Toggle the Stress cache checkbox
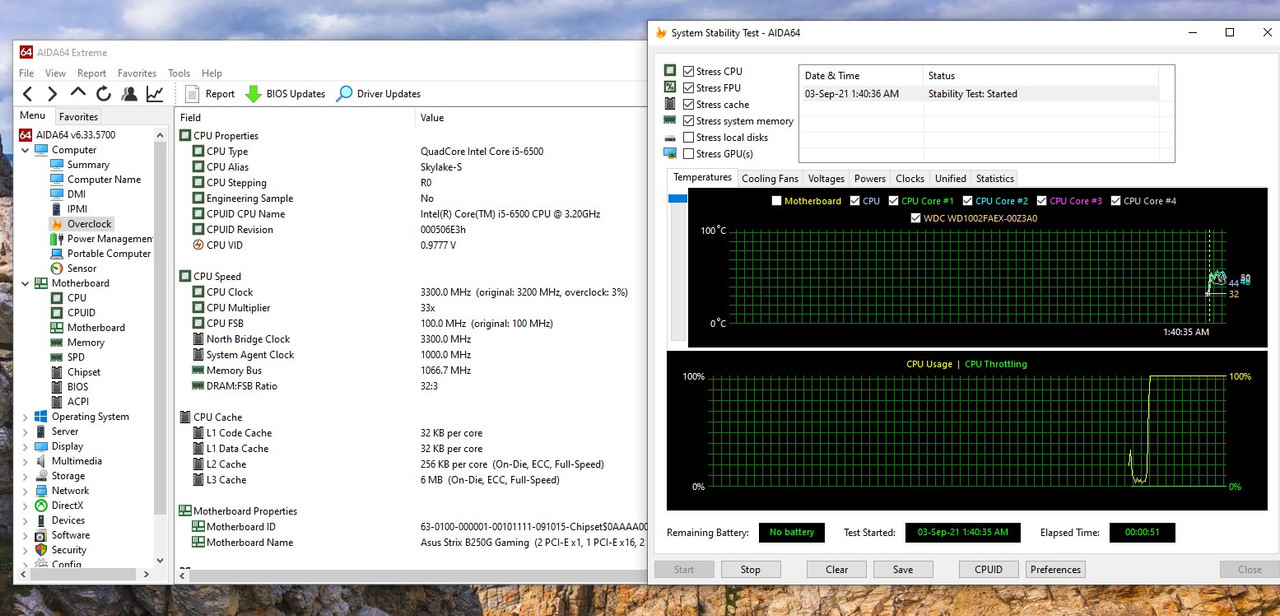1280x616 pixels. [688, 104]
